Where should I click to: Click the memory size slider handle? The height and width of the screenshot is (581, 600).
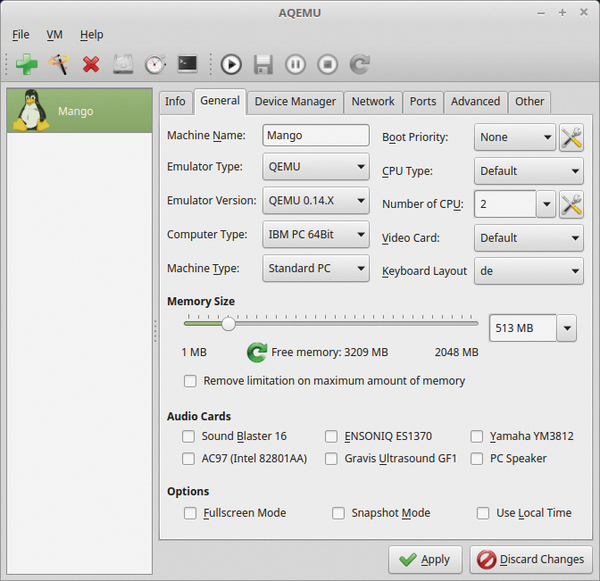(228, 324)
